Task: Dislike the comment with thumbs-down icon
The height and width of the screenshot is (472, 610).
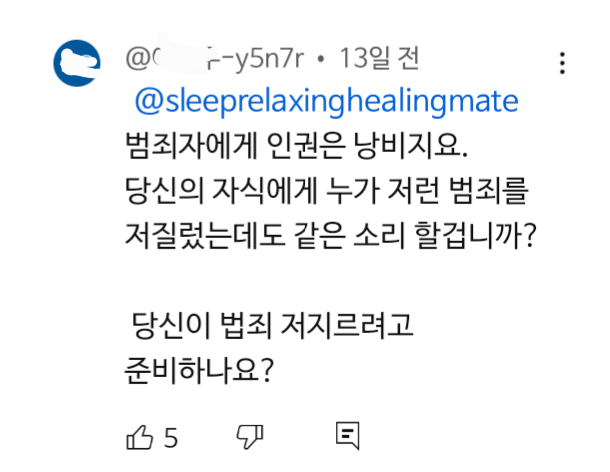Action: [249, 437]
